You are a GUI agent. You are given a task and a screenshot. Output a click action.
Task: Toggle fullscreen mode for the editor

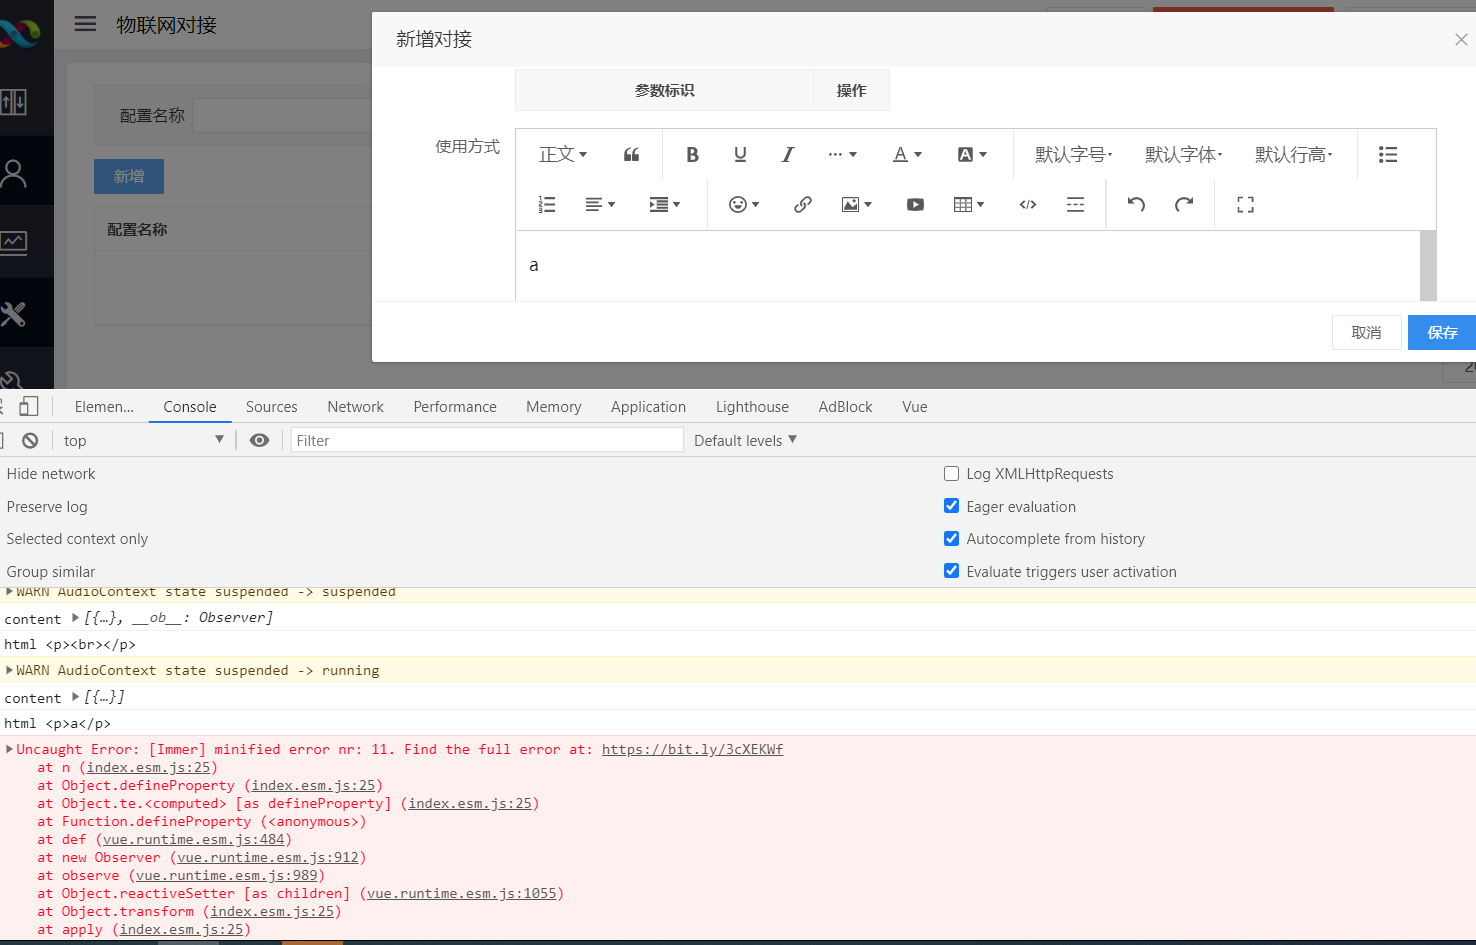click(x=1245, y=205)
